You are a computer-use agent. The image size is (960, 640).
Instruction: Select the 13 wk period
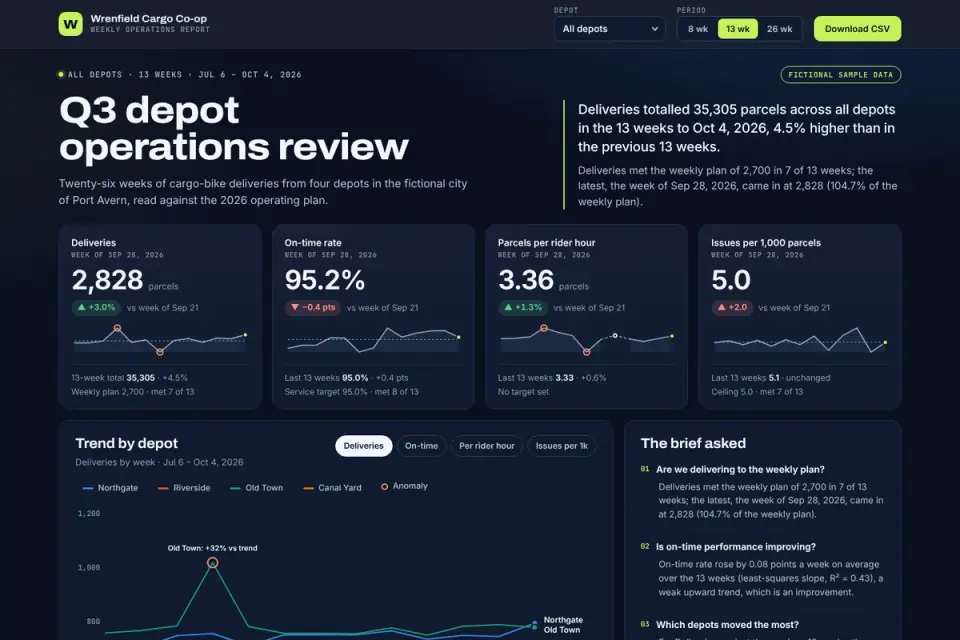(737, 29)
